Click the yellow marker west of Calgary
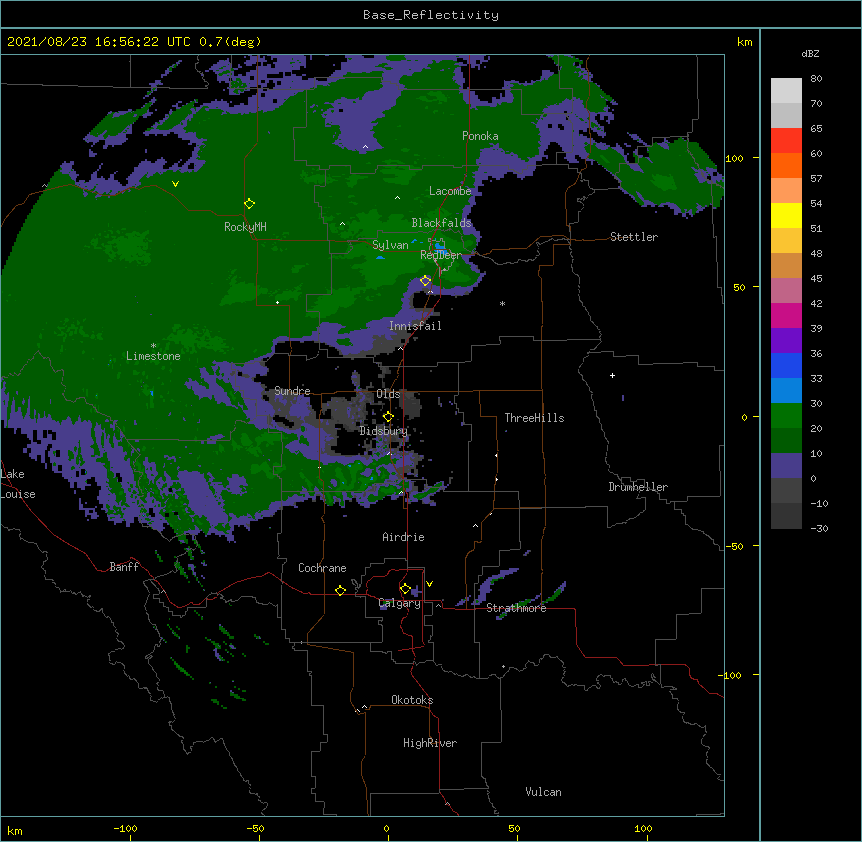This screenshot has height=842, width=862. pos(340,590)
